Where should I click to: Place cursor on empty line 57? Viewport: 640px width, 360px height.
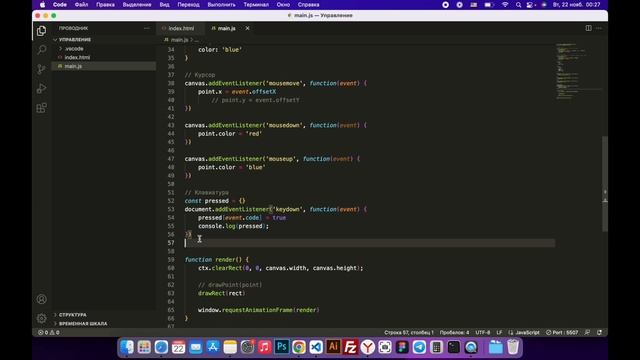[x=369, y=243]
